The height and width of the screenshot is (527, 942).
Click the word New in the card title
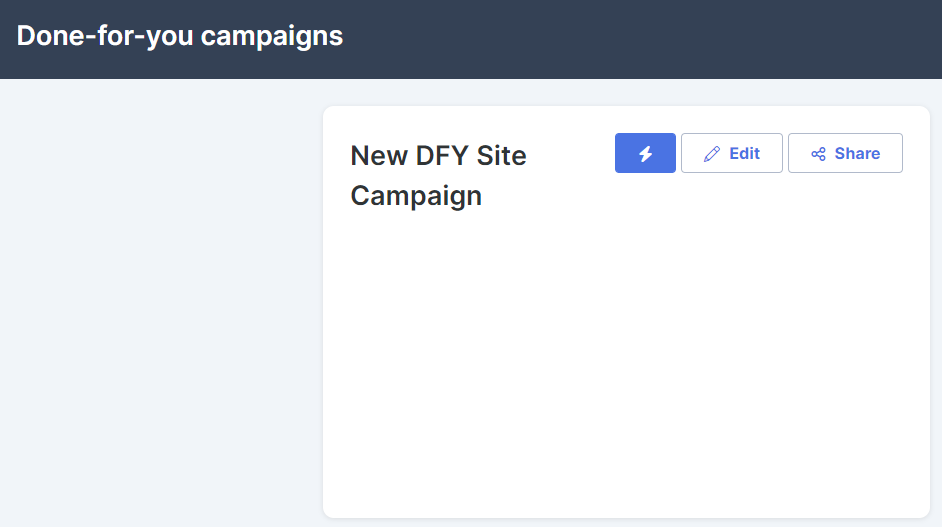(379, 156)
